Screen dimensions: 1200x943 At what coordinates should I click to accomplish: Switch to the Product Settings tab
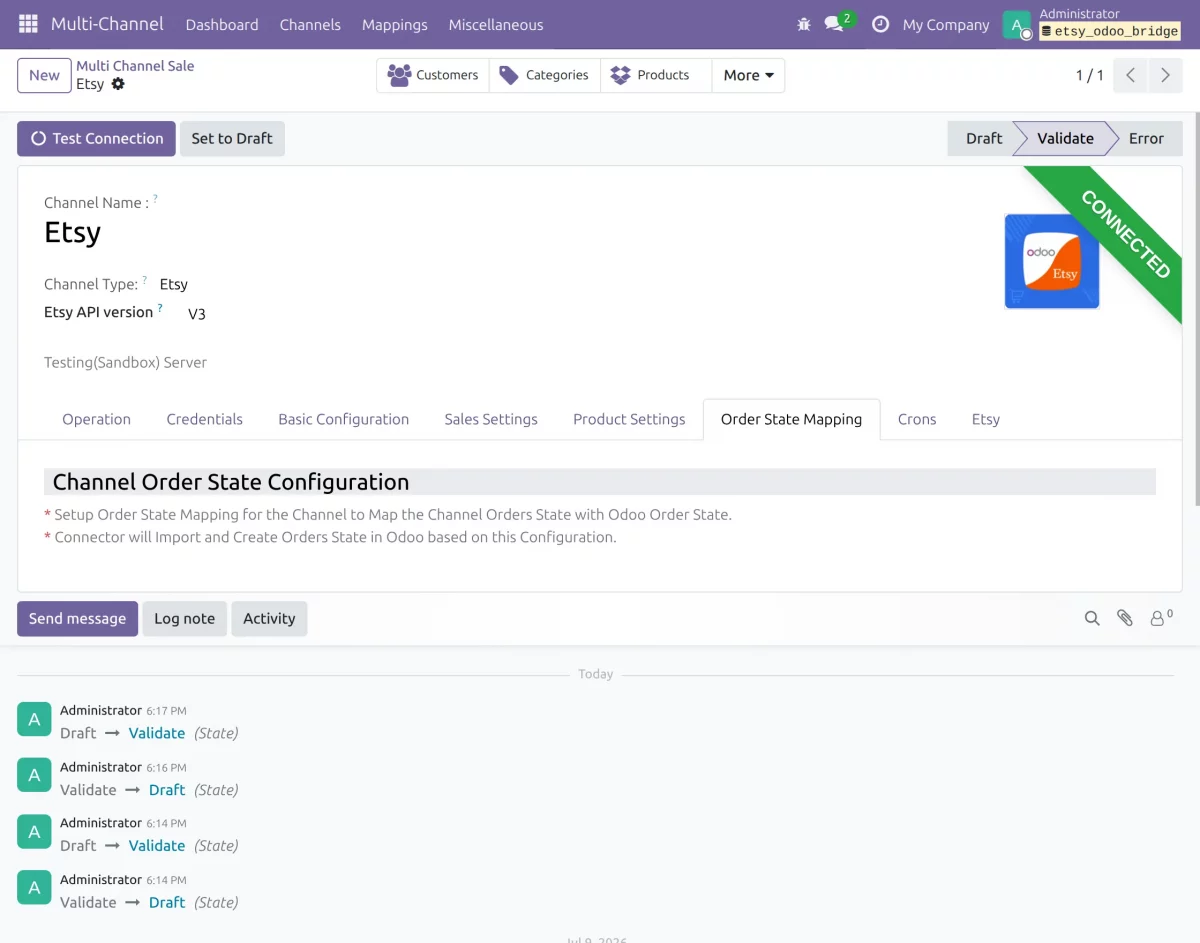629,419
